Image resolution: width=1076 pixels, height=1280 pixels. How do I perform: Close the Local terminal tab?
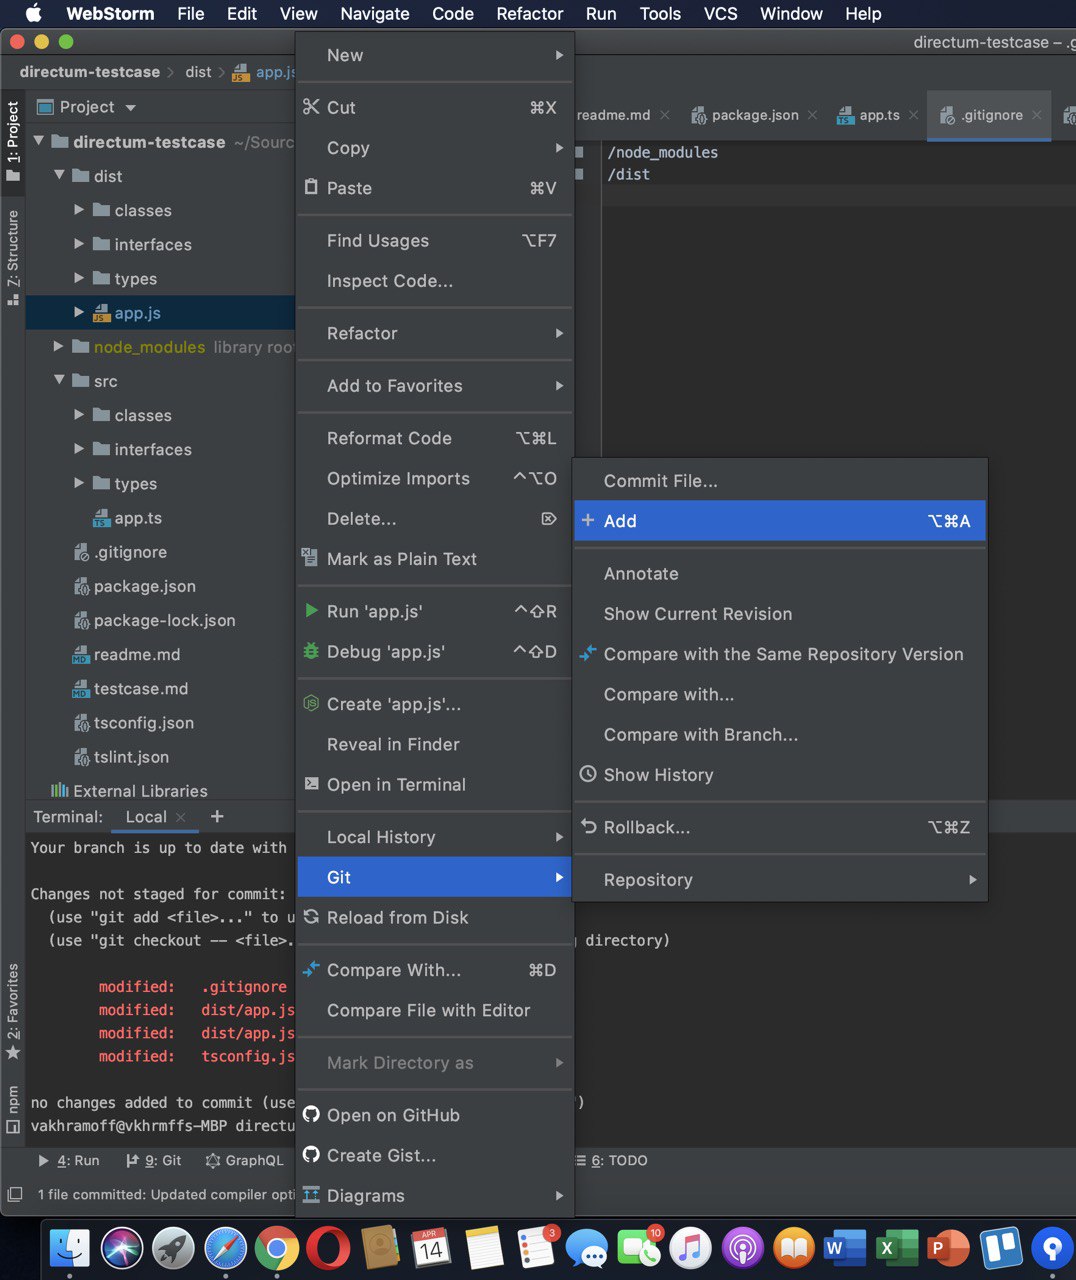[x=181, y=817]
